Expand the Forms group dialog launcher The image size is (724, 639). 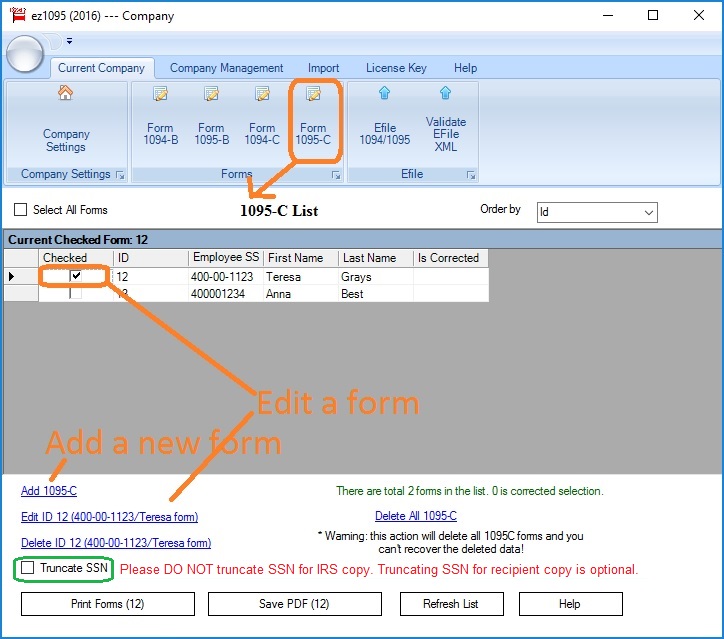[336, 175]
